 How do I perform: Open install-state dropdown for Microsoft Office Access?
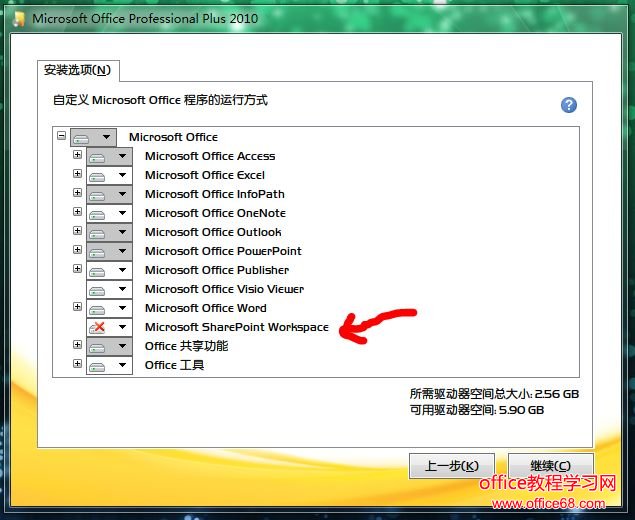[109, 156]
